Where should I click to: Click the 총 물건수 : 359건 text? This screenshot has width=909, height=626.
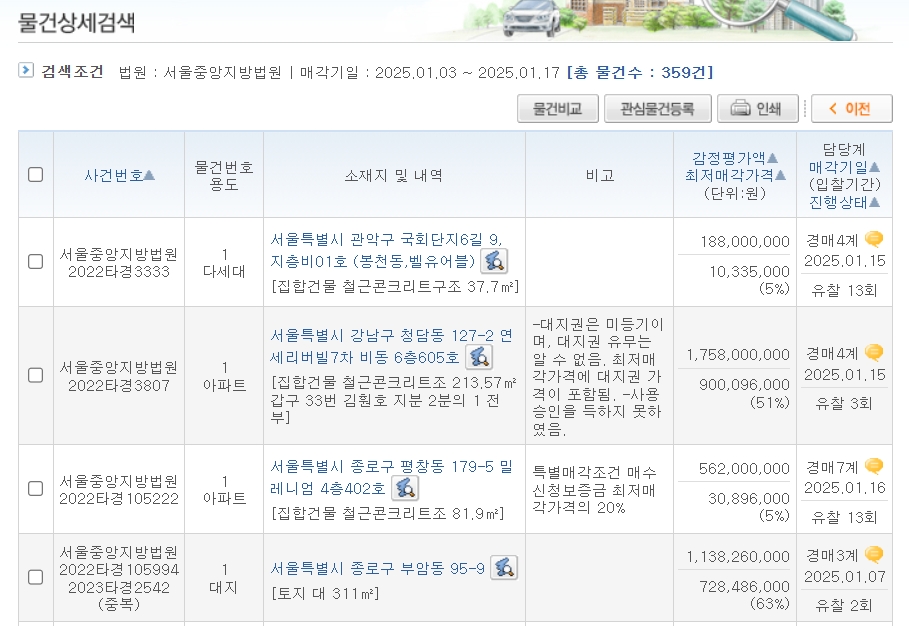coord(640,72)
